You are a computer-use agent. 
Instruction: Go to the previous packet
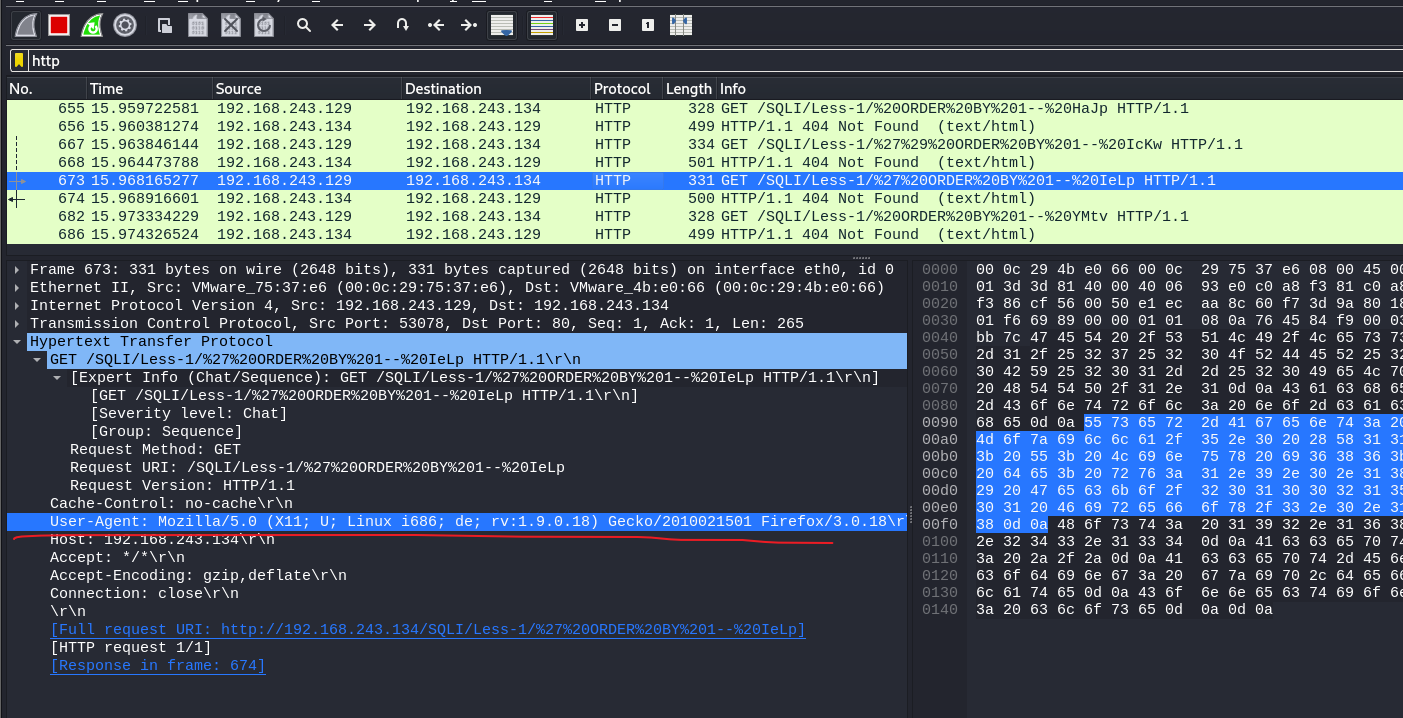point(337,25)
